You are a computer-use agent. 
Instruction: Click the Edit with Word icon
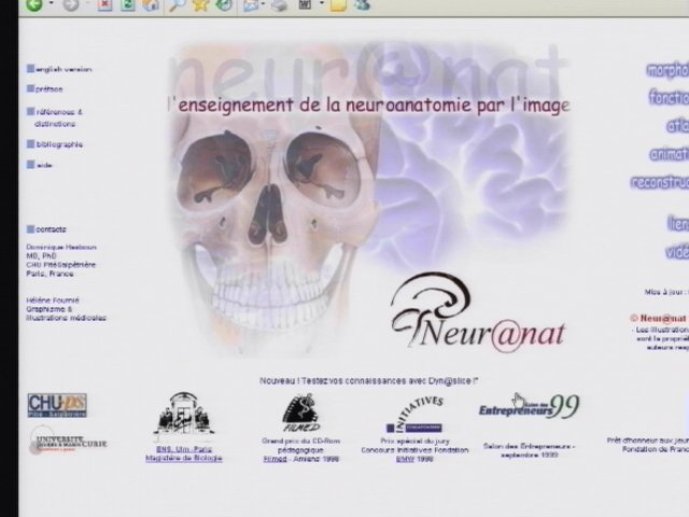coord(305,4)
